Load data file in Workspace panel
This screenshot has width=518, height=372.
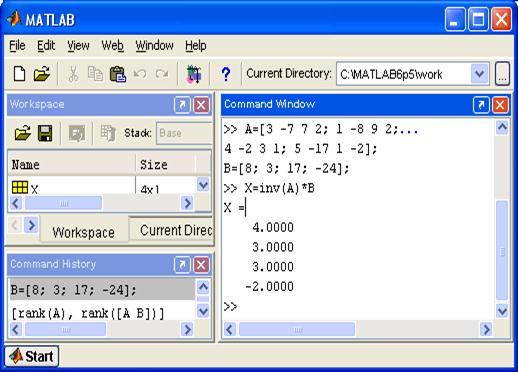point(23,133)
